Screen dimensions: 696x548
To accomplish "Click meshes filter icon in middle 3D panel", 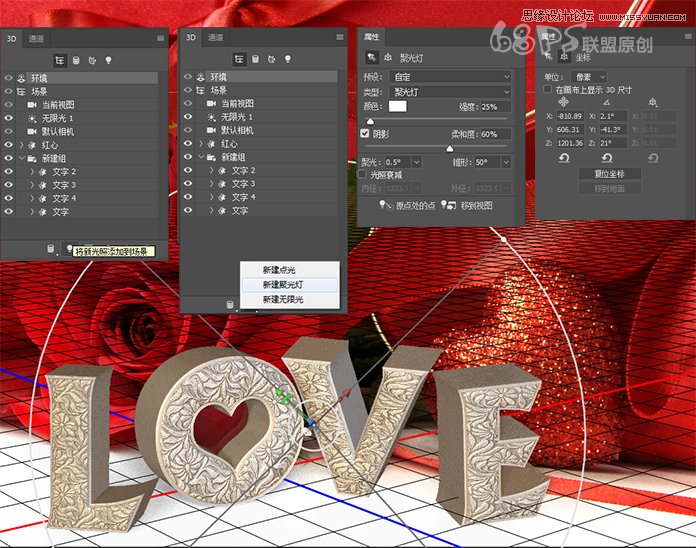I will (255, 59).
